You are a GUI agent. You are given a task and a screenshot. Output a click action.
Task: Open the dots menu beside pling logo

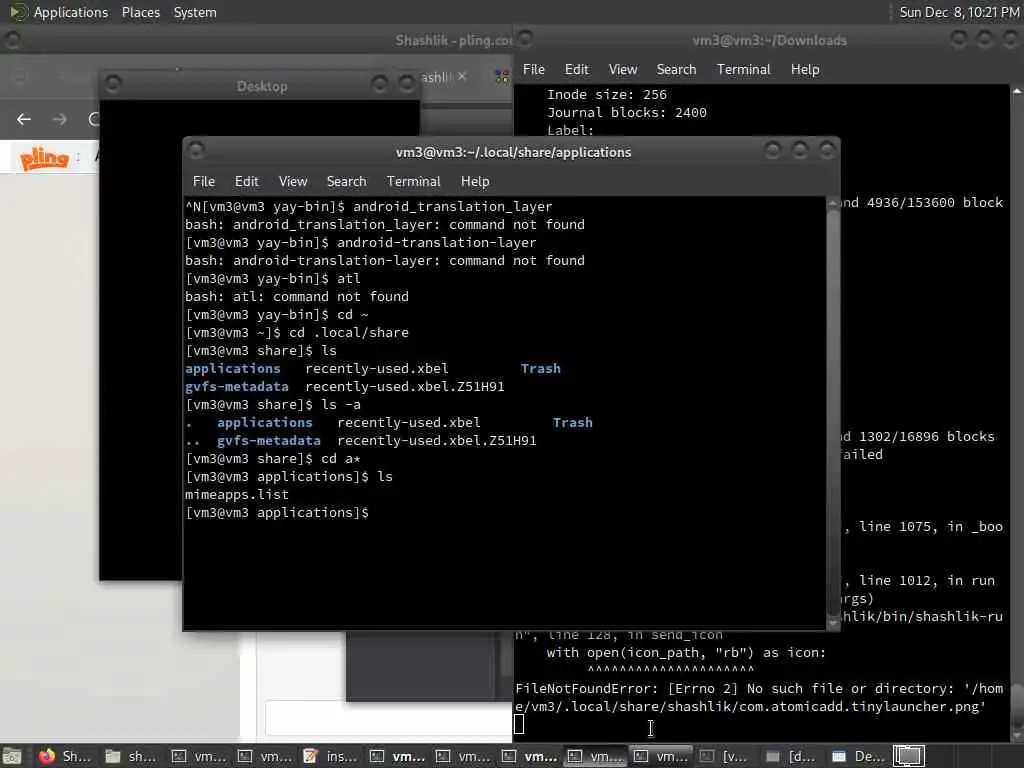[x=78, y=157]
